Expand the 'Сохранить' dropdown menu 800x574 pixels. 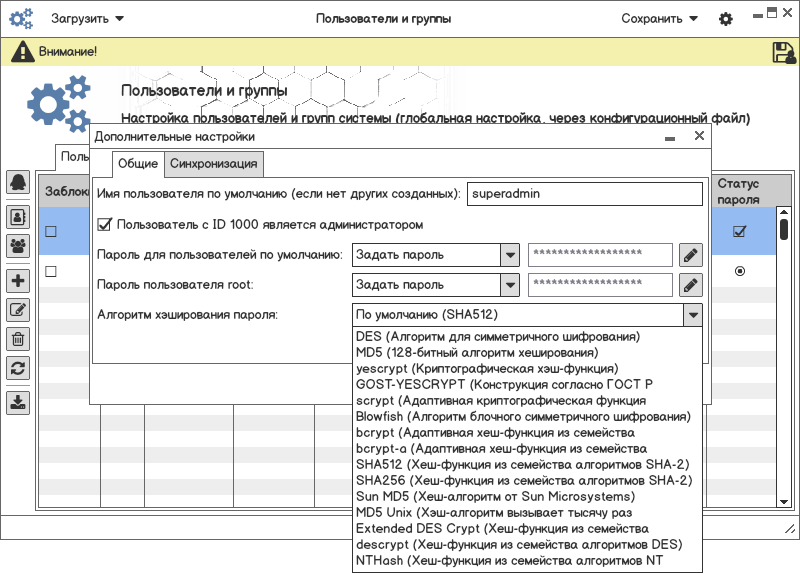(x=659, y=18)
